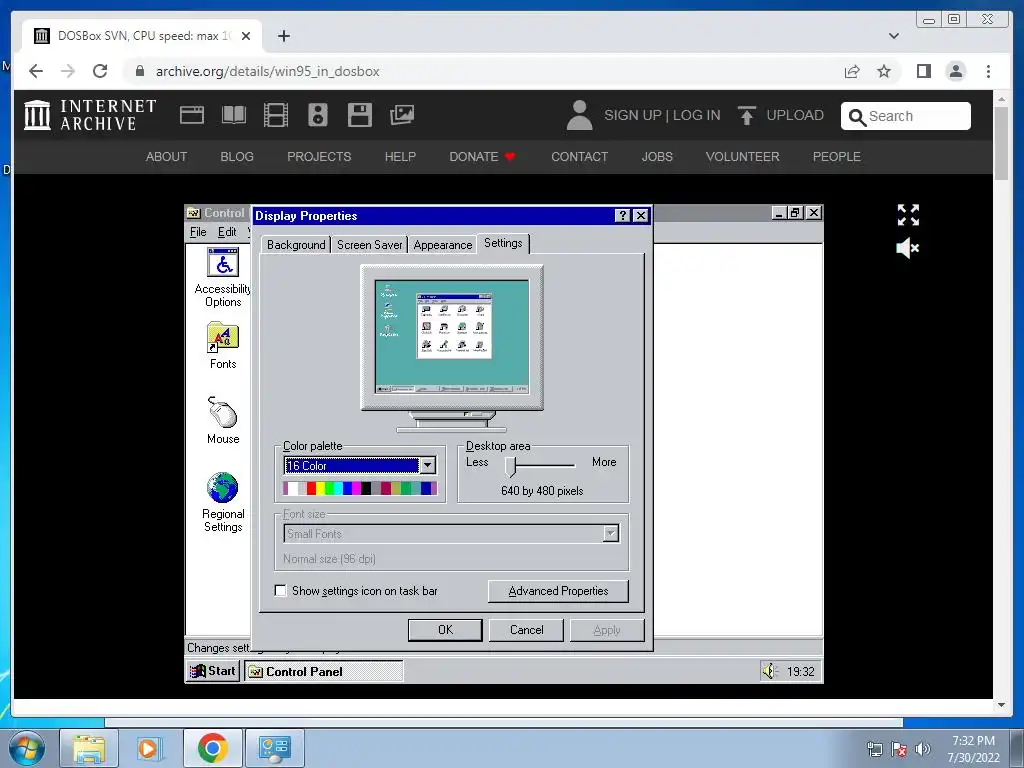This screenshot has width=1024, height=768.
Task: Open the Internet Archive software floppy icon
Action: tap(360, 115)
